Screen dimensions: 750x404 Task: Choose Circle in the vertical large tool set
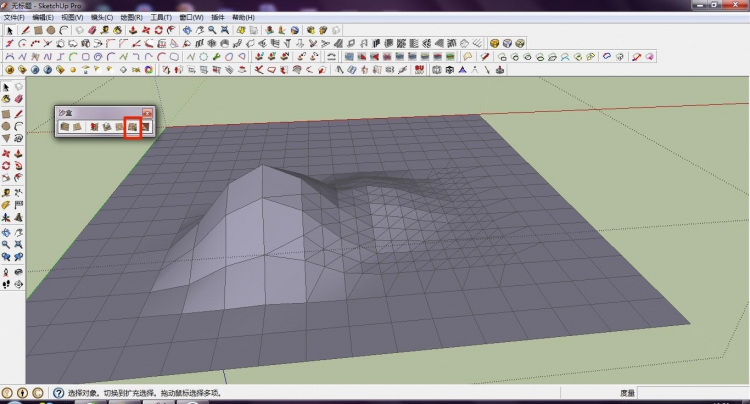(x=6, y=126)
